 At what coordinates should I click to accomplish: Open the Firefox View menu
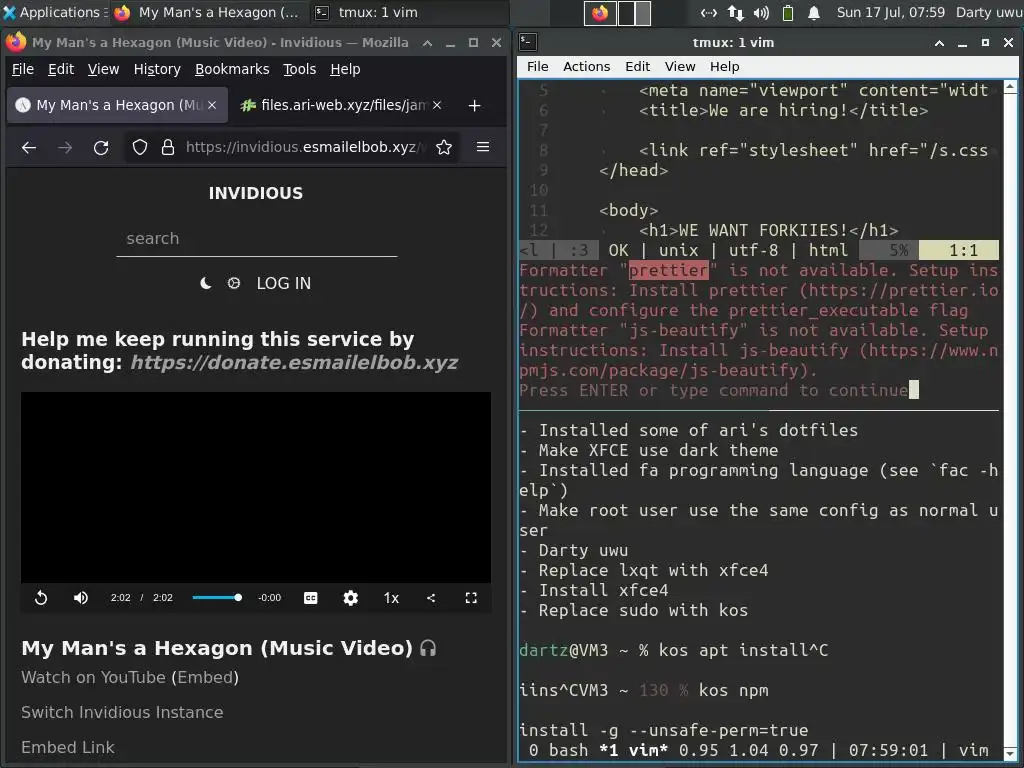pyautogui.click(x=103, y=69)
